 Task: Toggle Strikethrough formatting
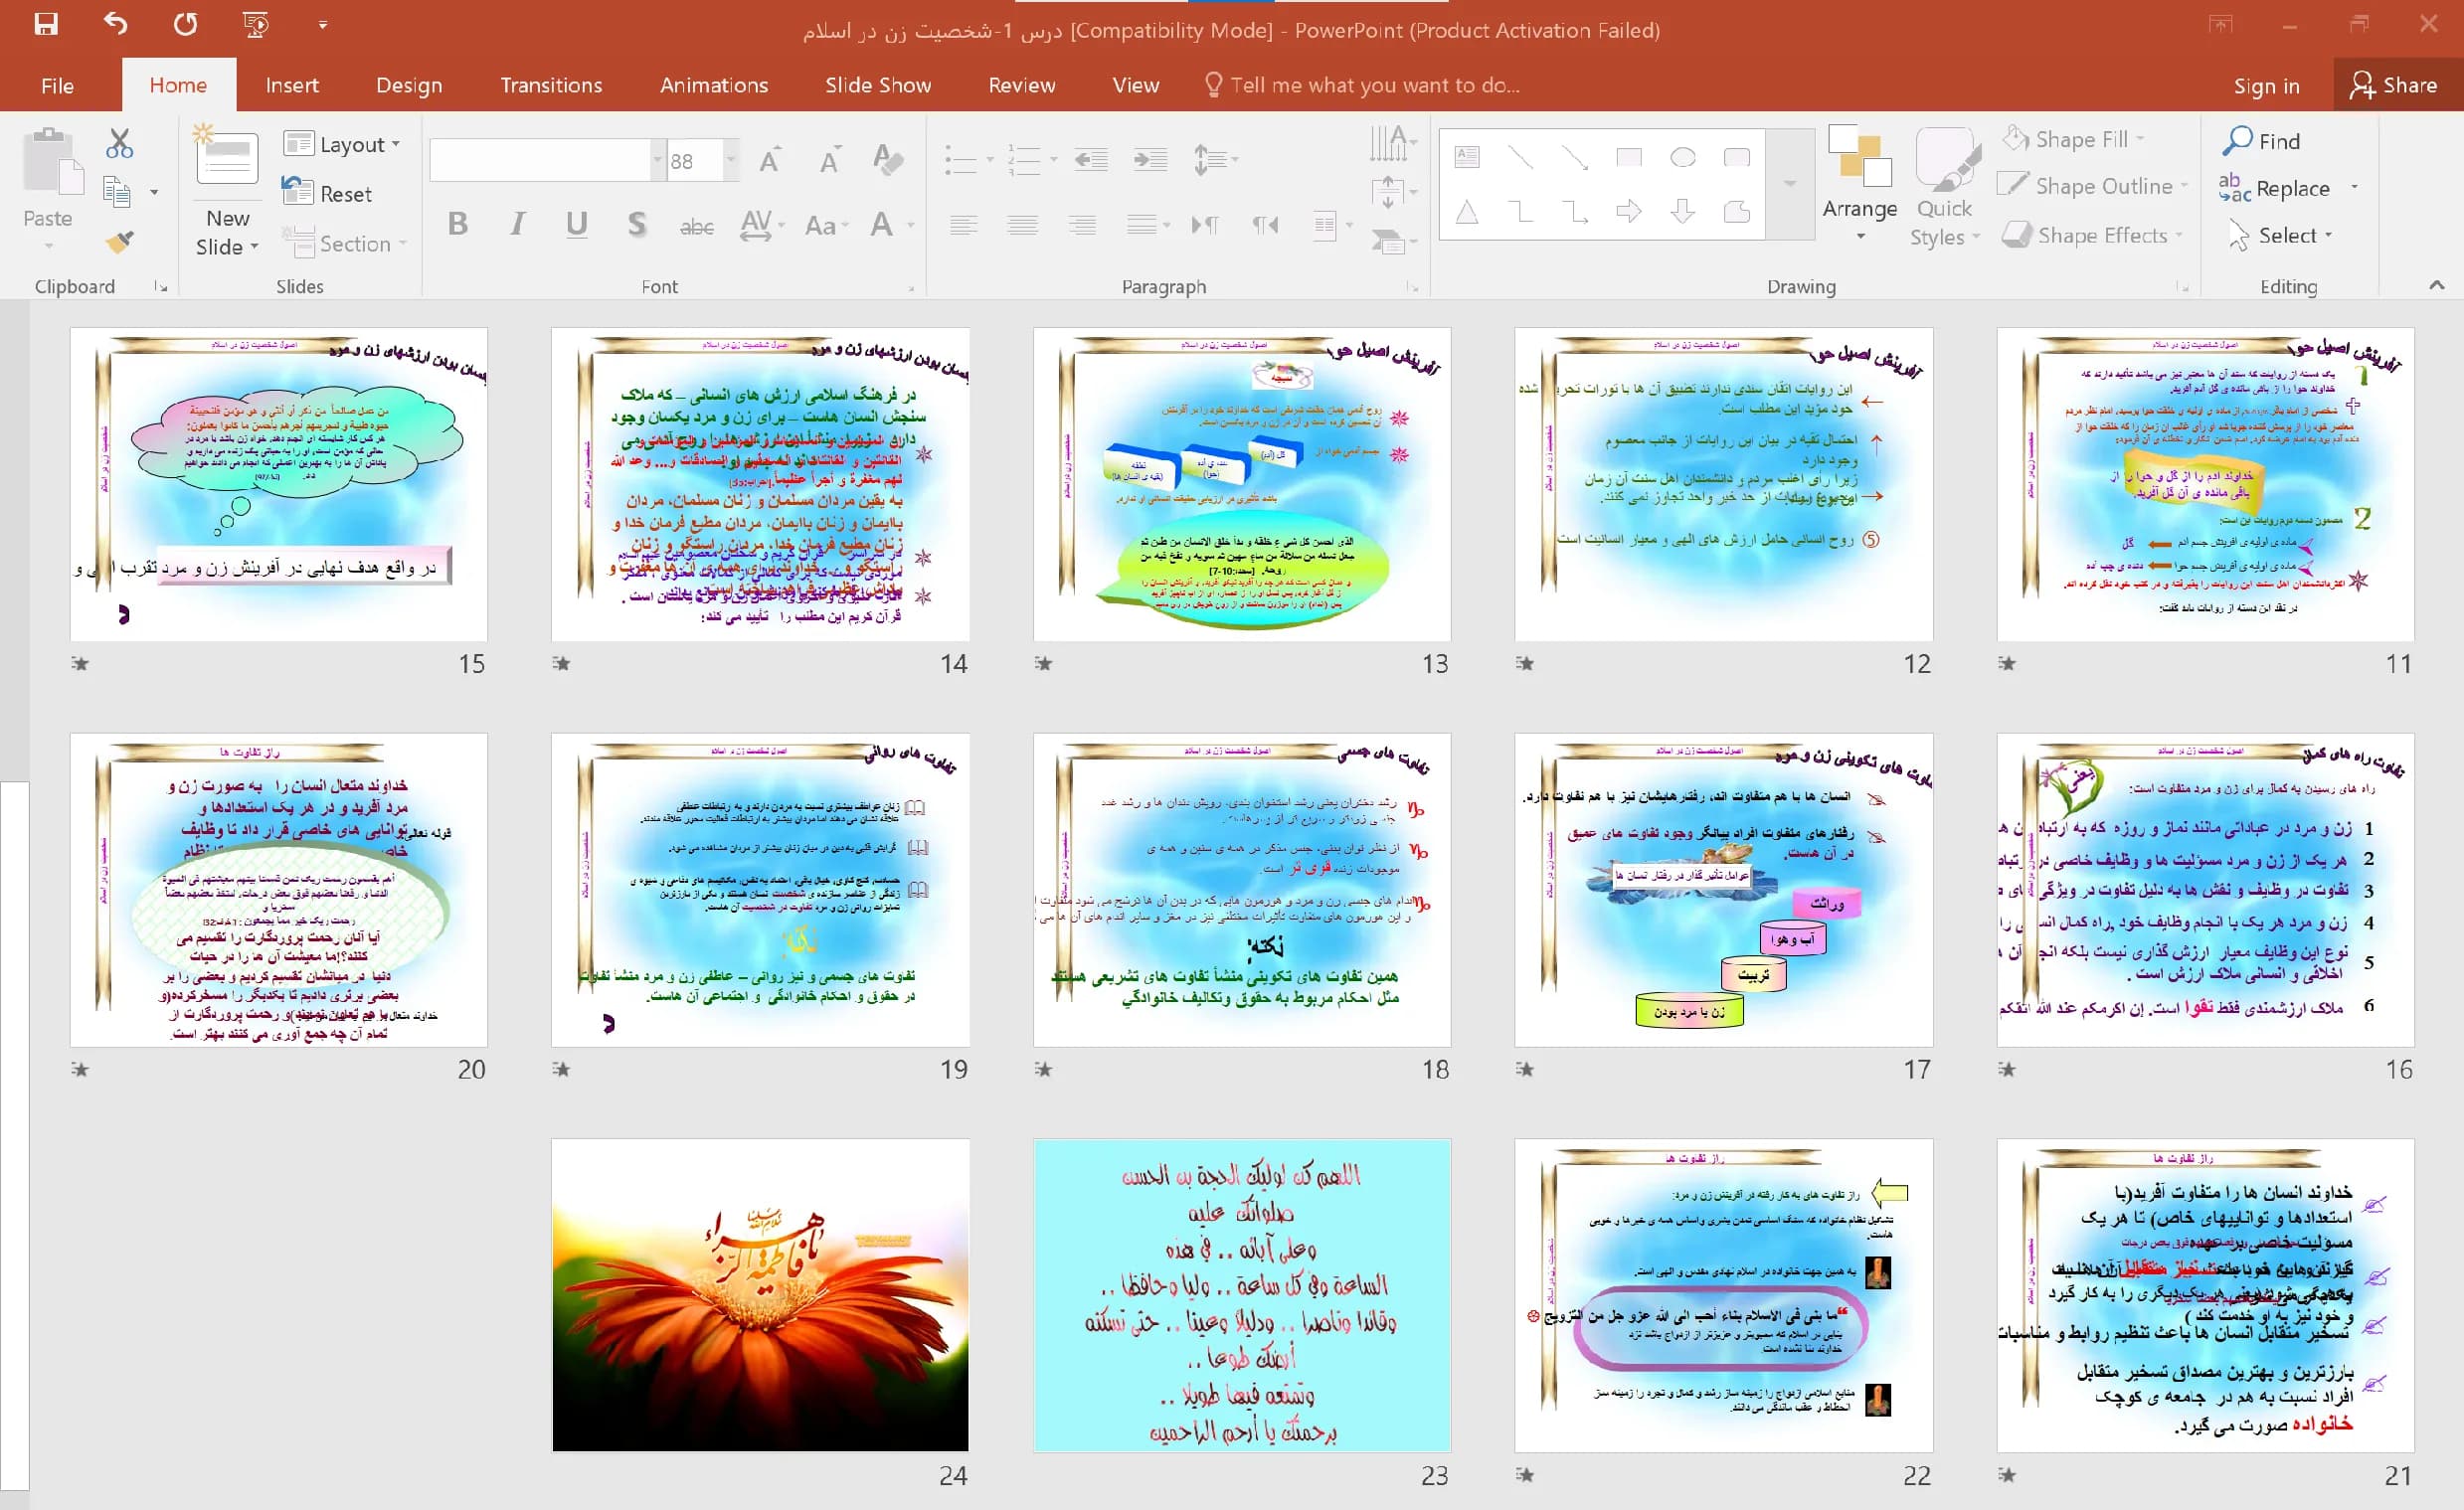696,226
